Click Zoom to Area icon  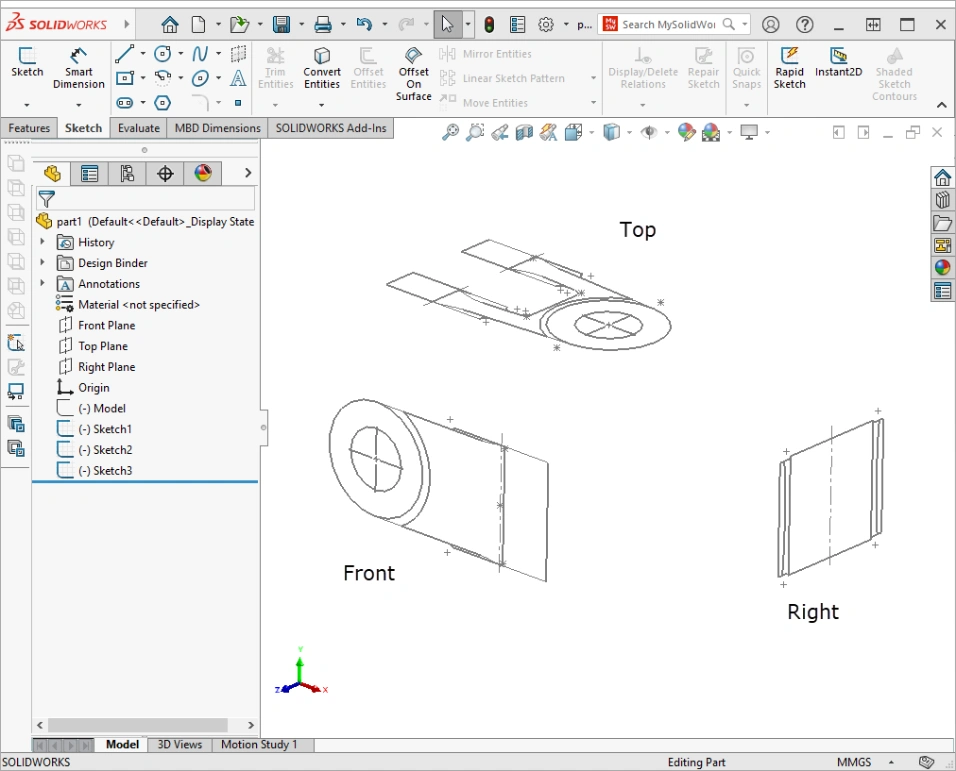475,132
